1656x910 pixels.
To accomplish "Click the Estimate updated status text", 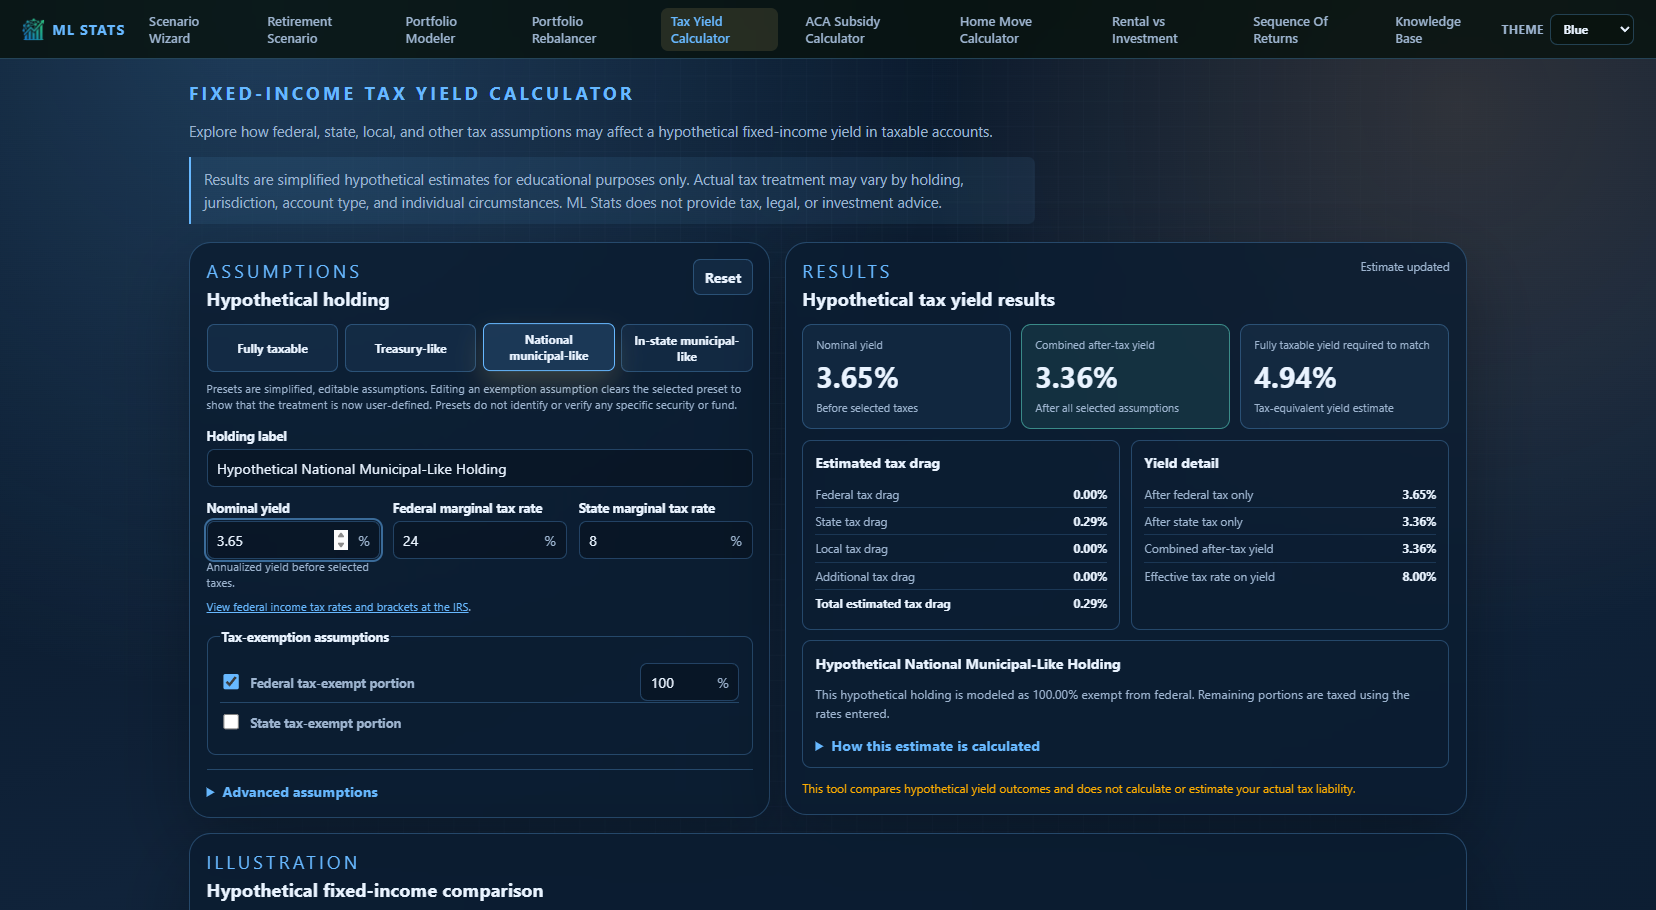I will pos(1404,267).
